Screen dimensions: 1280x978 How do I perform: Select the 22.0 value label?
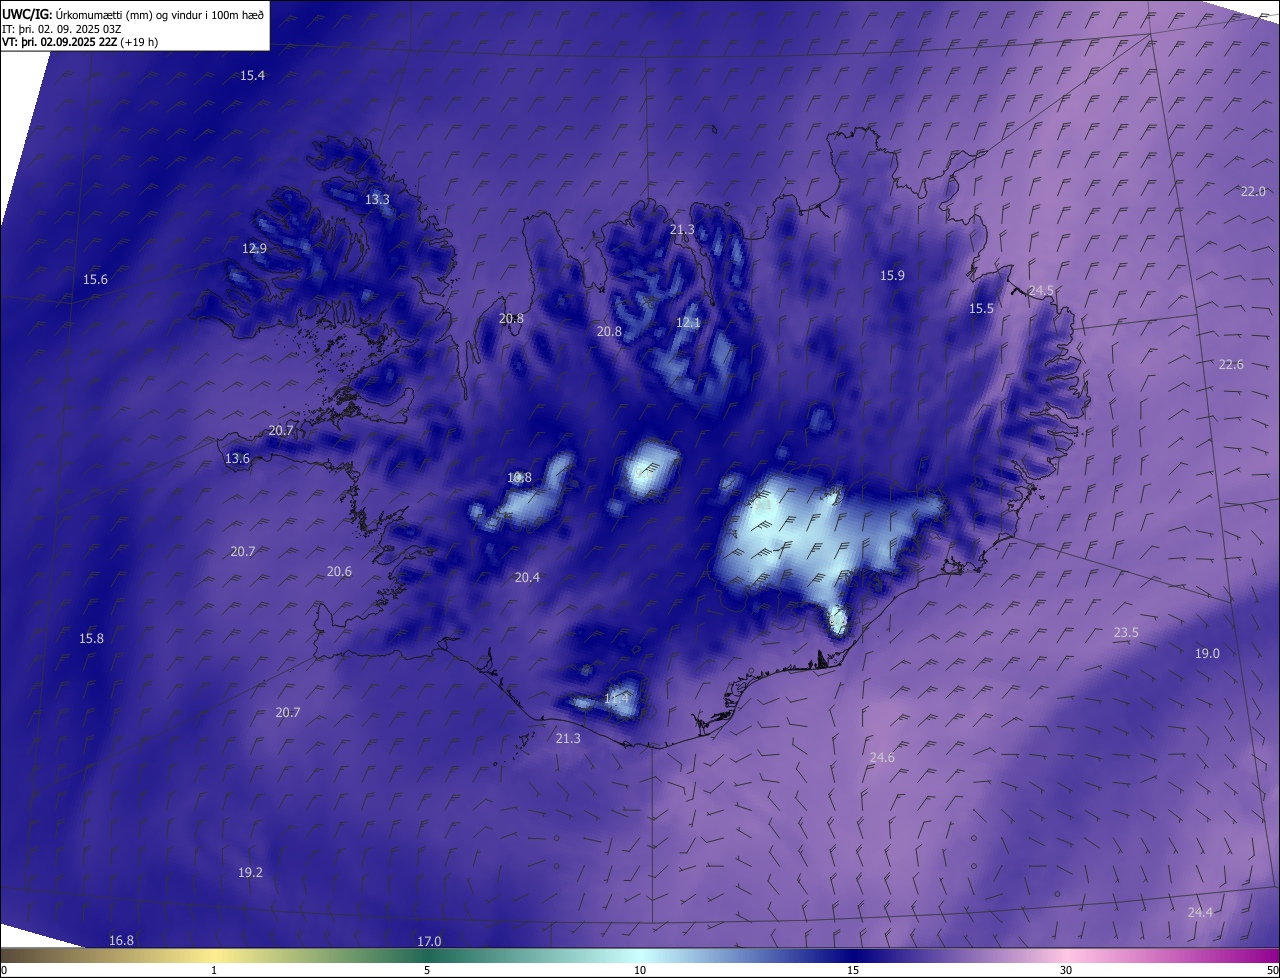click(x=1253, y=192)
